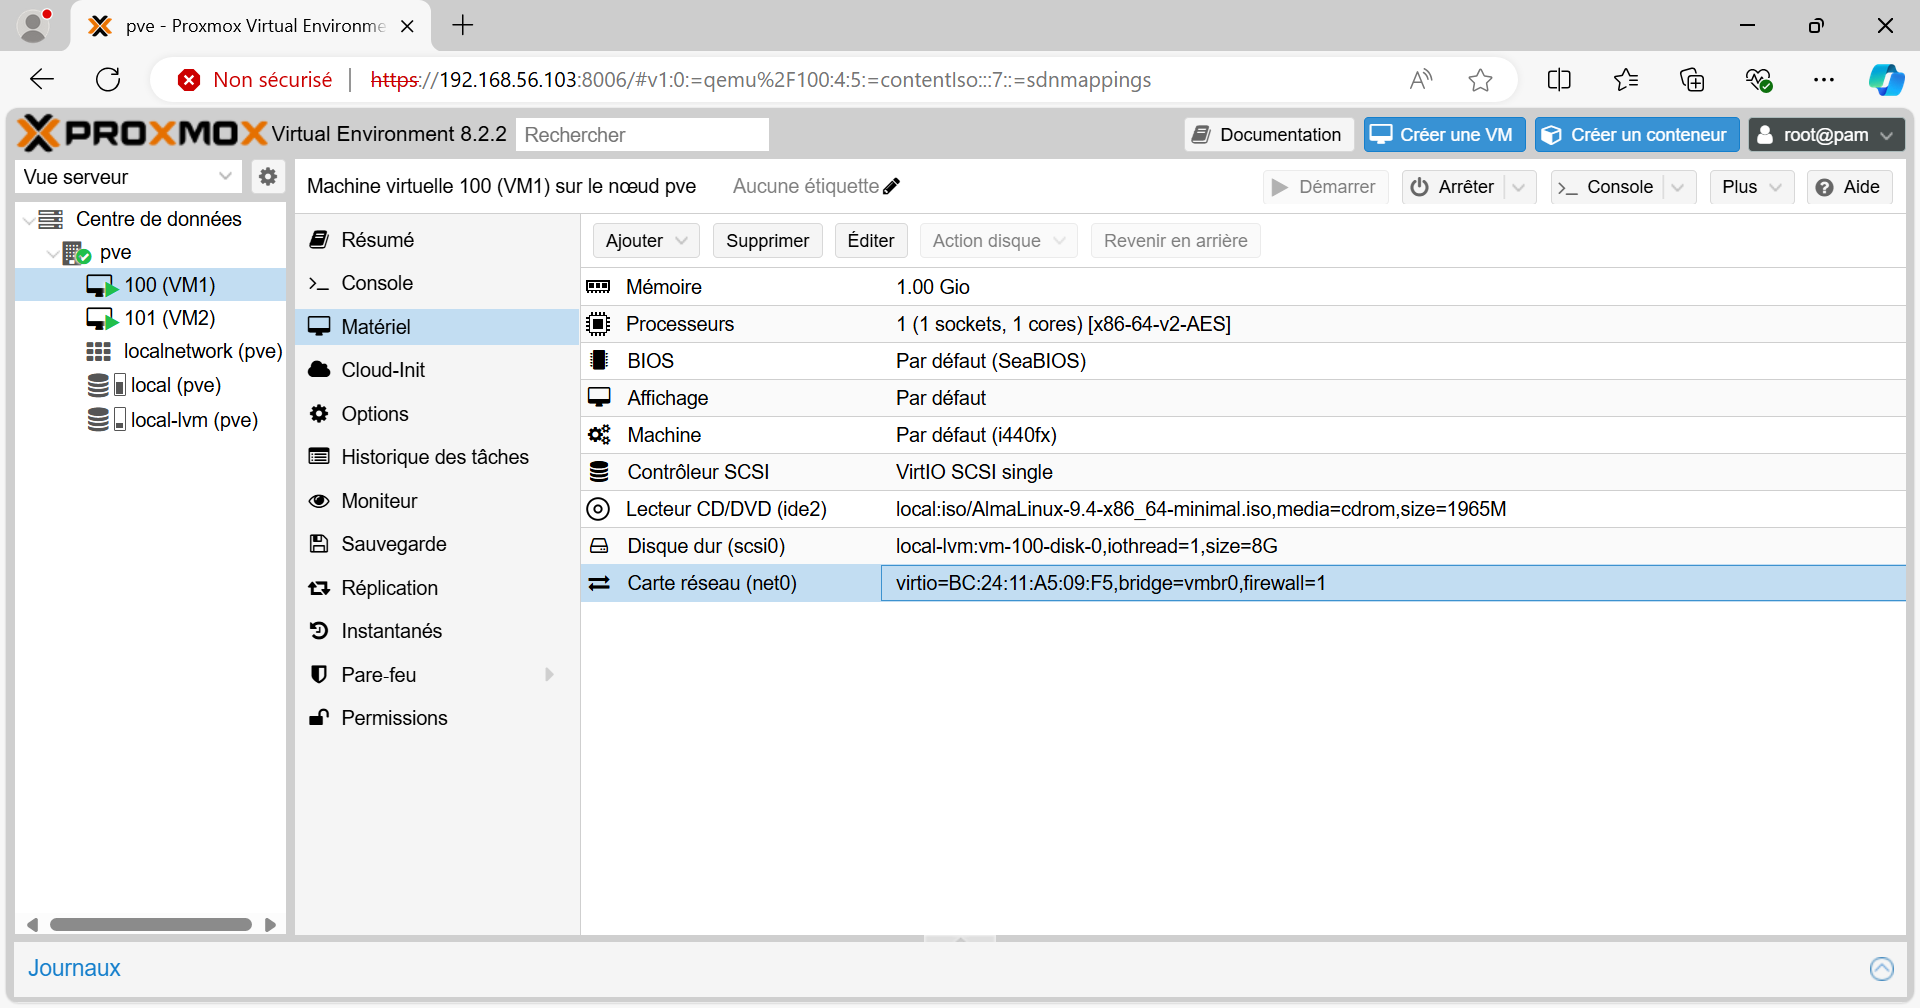Open the Ajouter dropdown button
Image resolution: width=1920 pixels, height=1008 pixels.
(646, 241)
